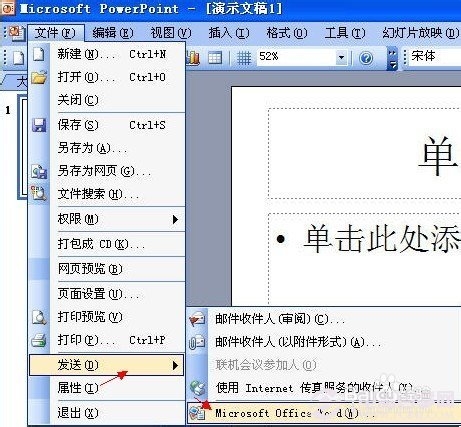
Task: Click the printer icon beside 打印
Action: click(38, 340)
